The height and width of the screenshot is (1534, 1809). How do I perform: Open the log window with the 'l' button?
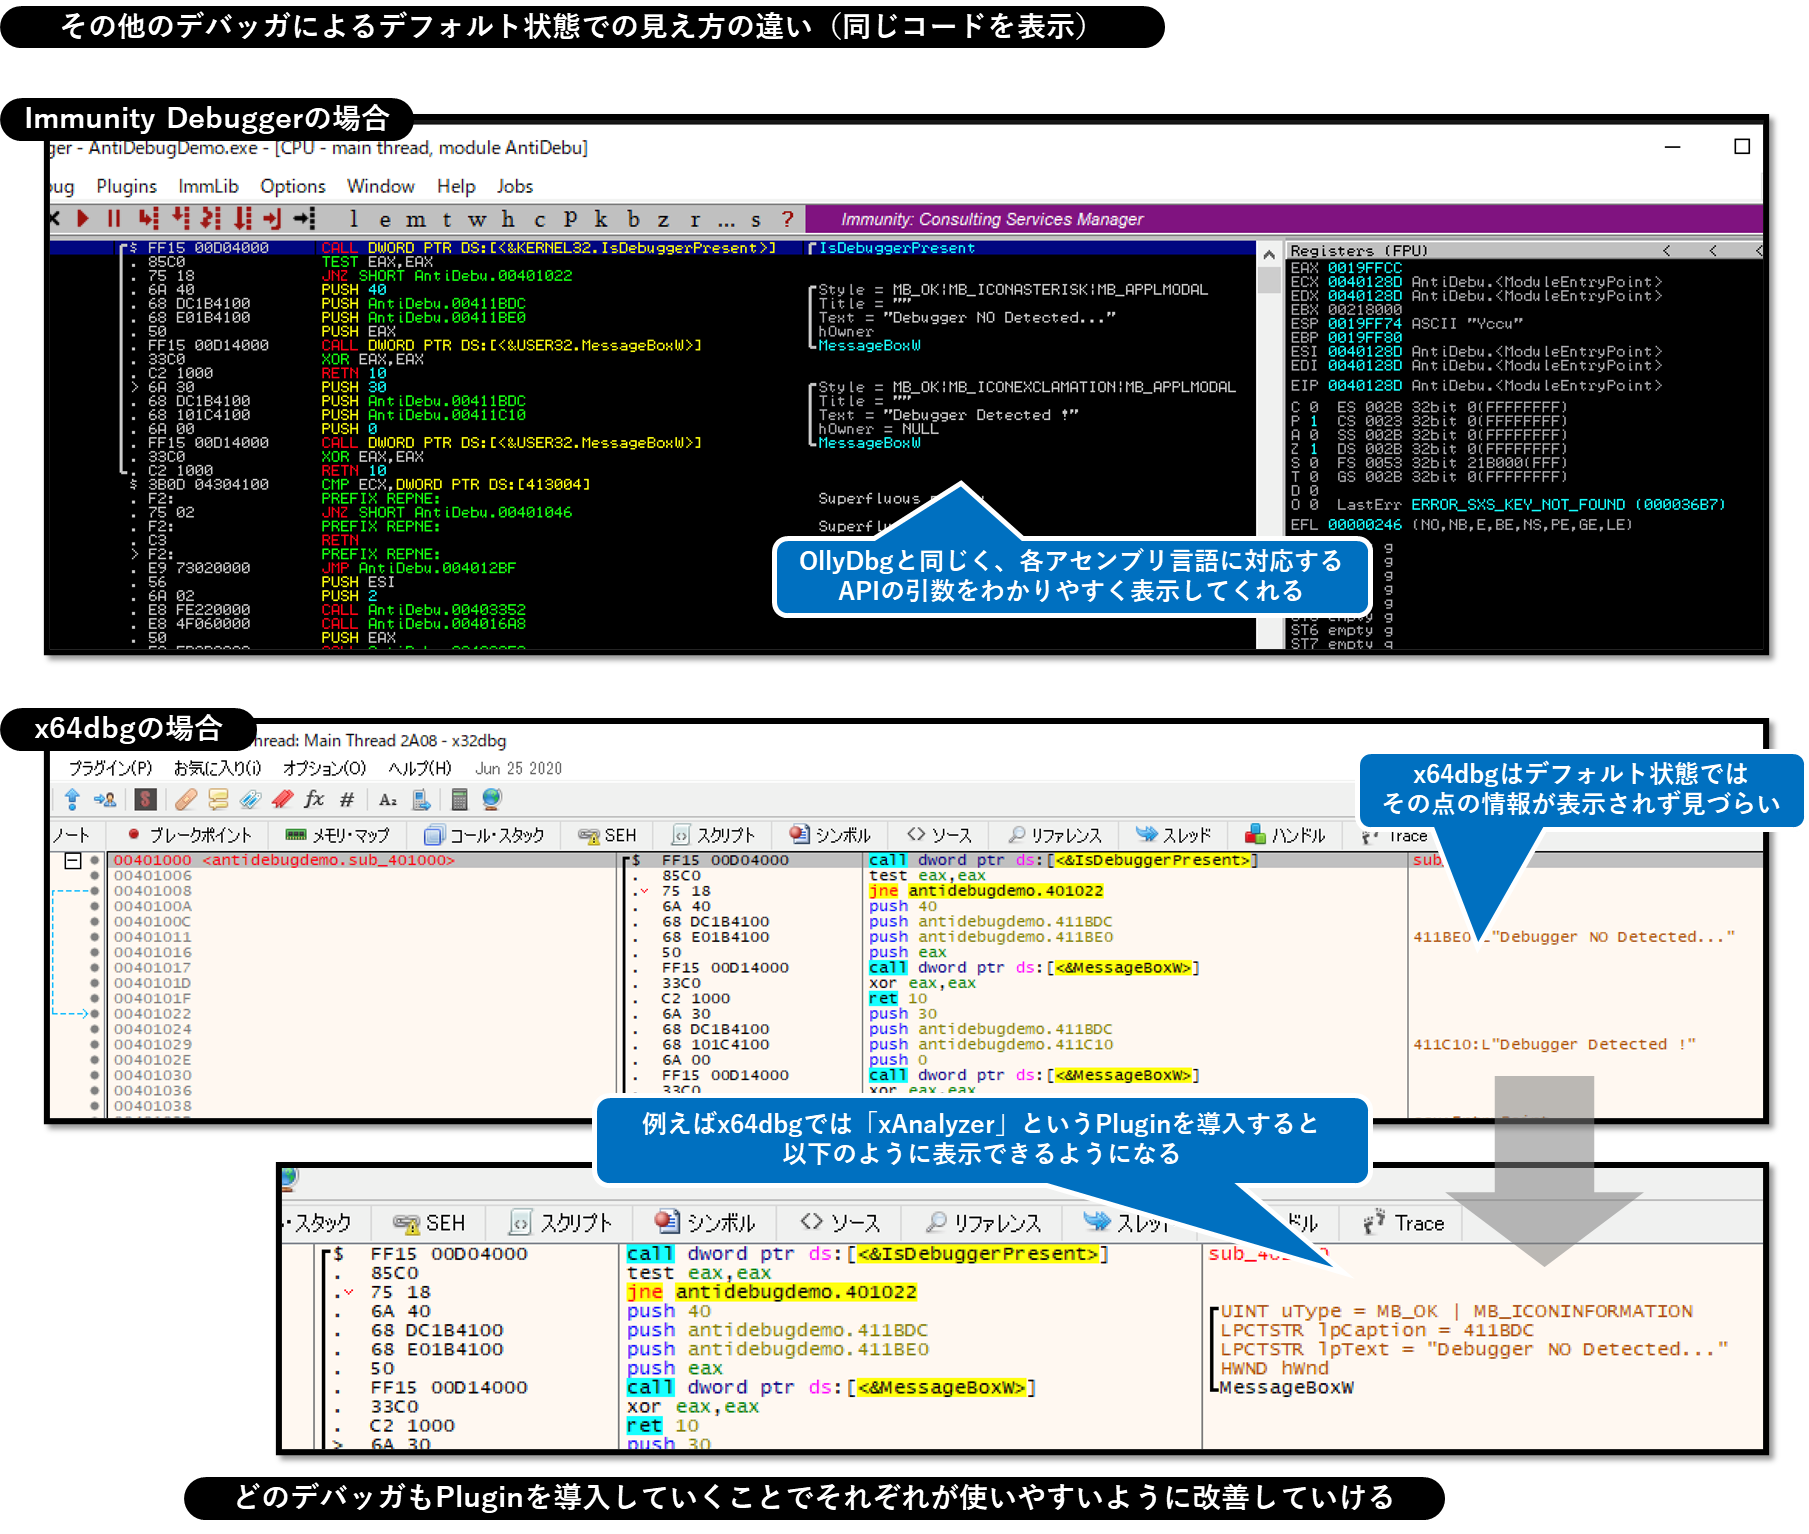[354, 218]
